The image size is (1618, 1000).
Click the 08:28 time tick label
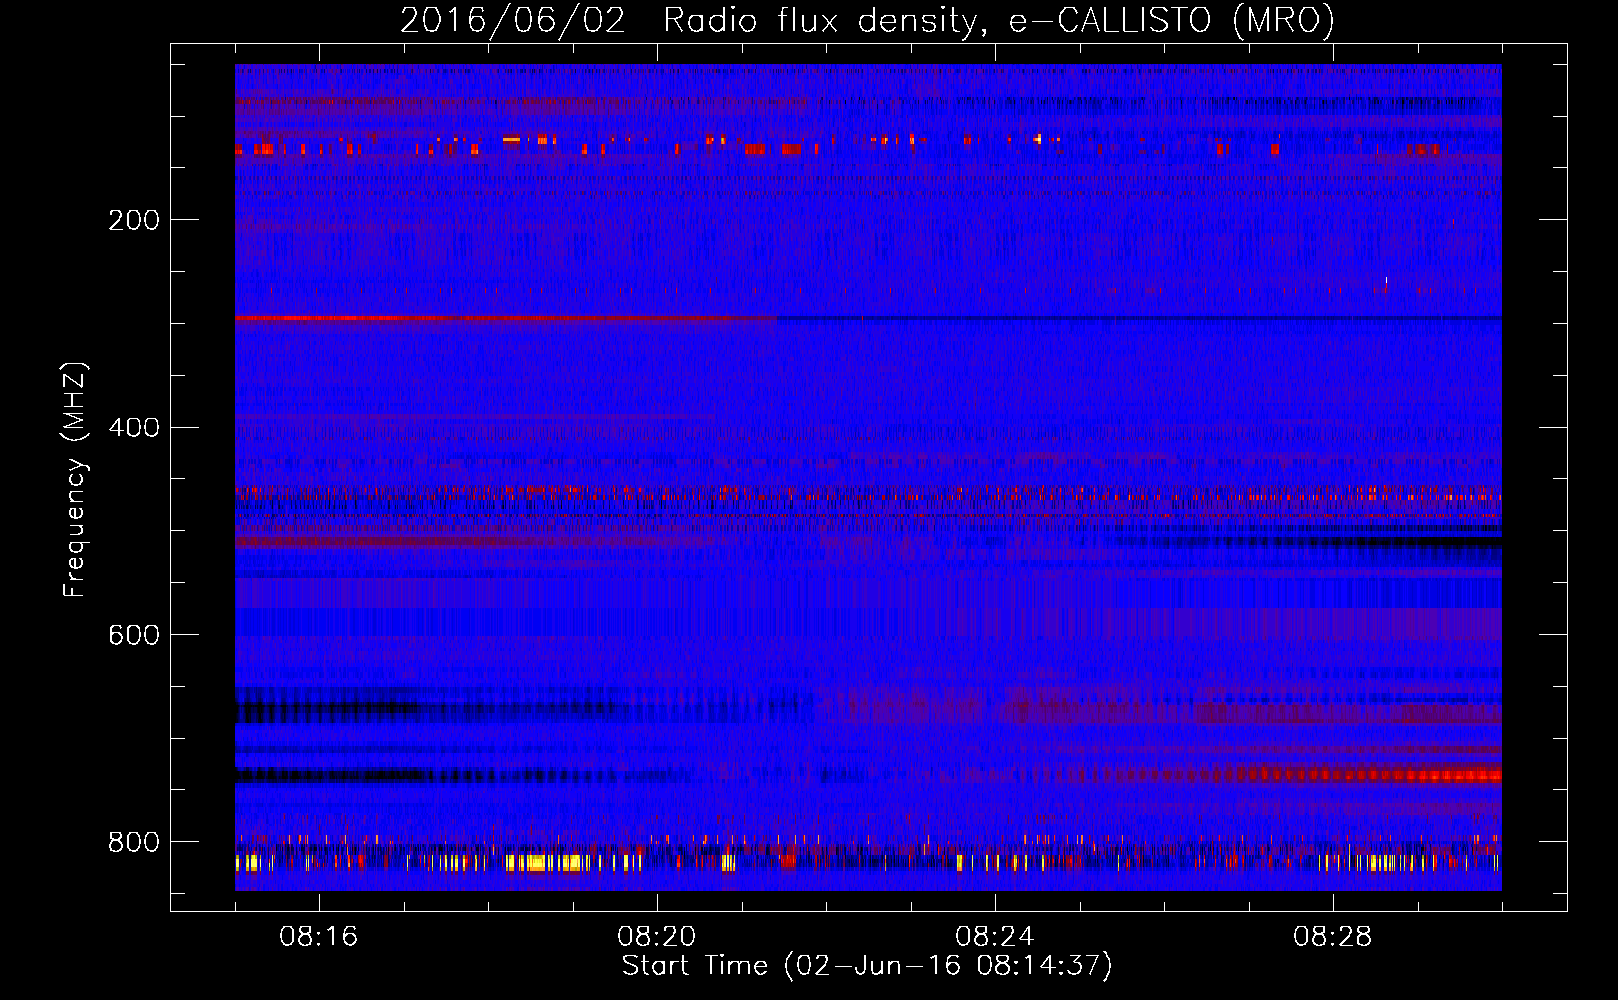pos(1332,937)
